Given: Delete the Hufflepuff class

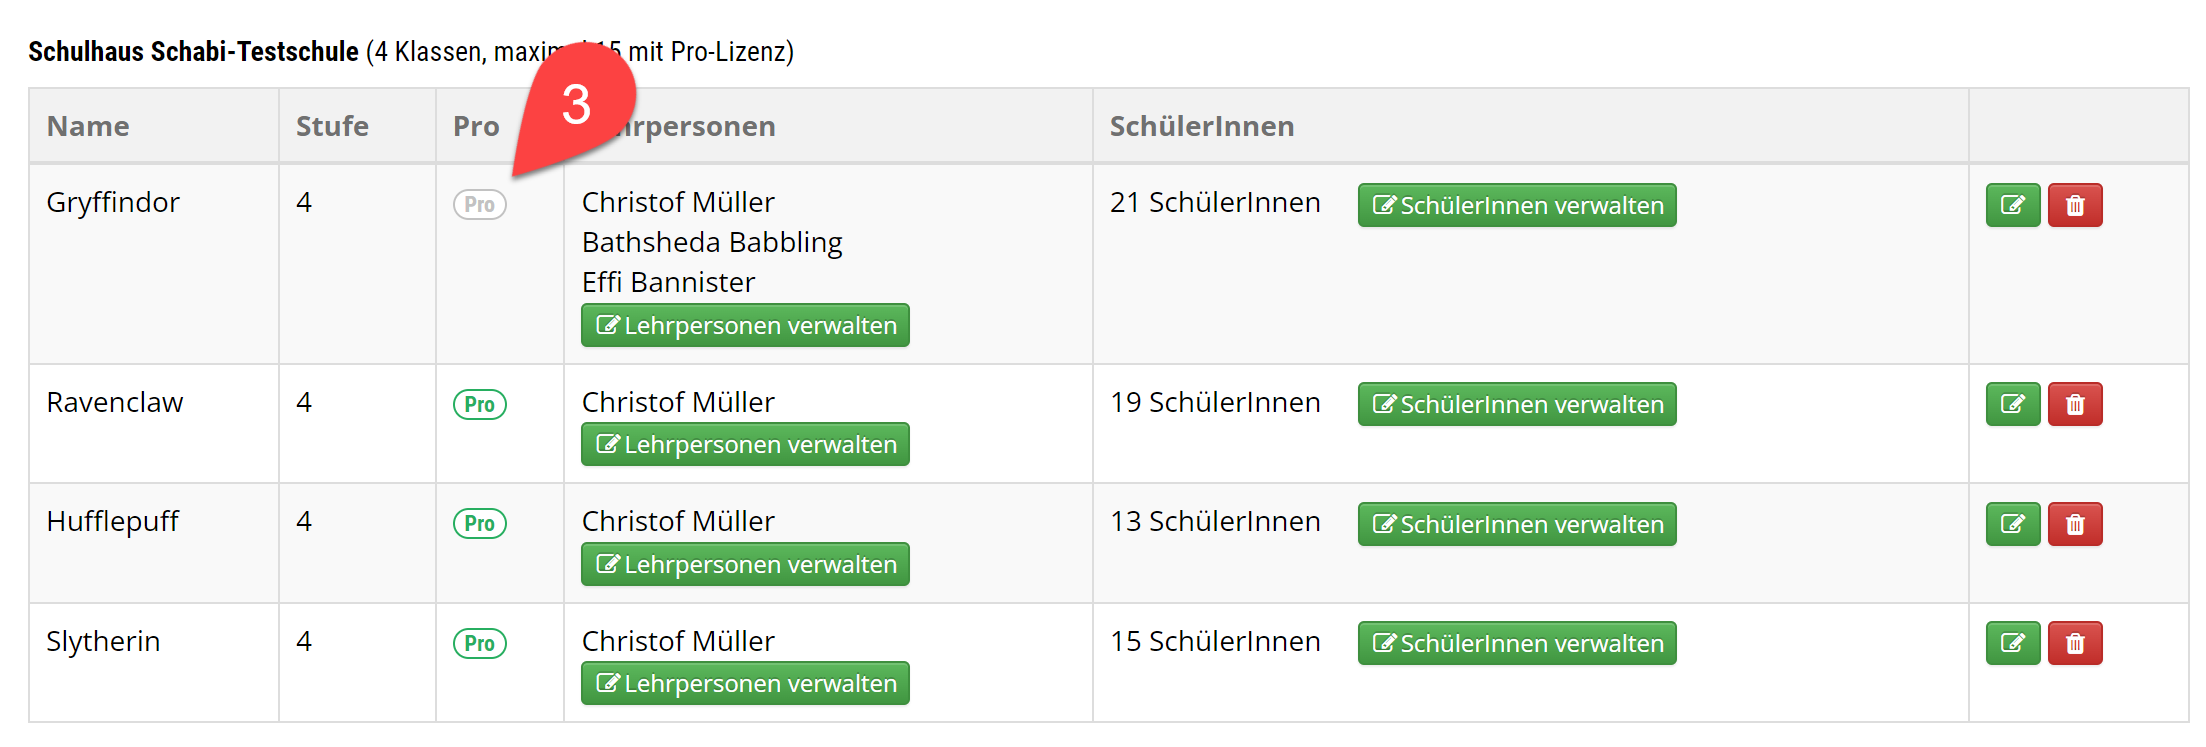Looking at the screenshot, I should tap(2076, 523).
